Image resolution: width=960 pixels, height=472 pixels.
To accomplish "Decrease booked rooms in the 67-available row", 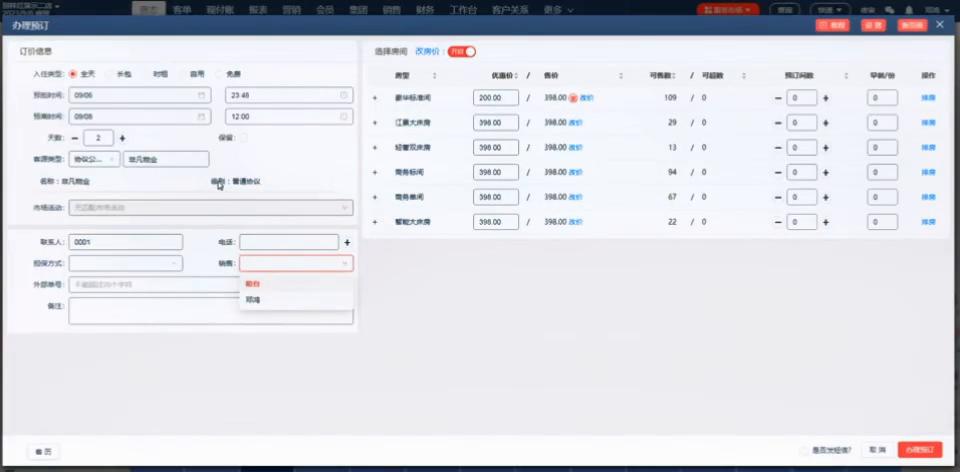I will point(778,197).
